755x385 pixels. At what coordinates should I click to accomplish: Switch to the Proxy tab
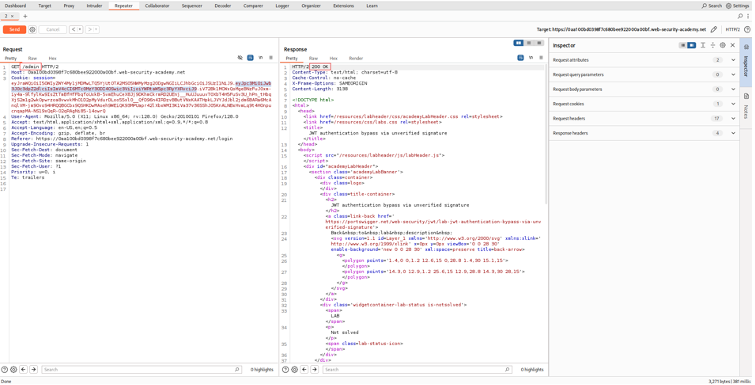pyautogui.click(x=69, y=6)
